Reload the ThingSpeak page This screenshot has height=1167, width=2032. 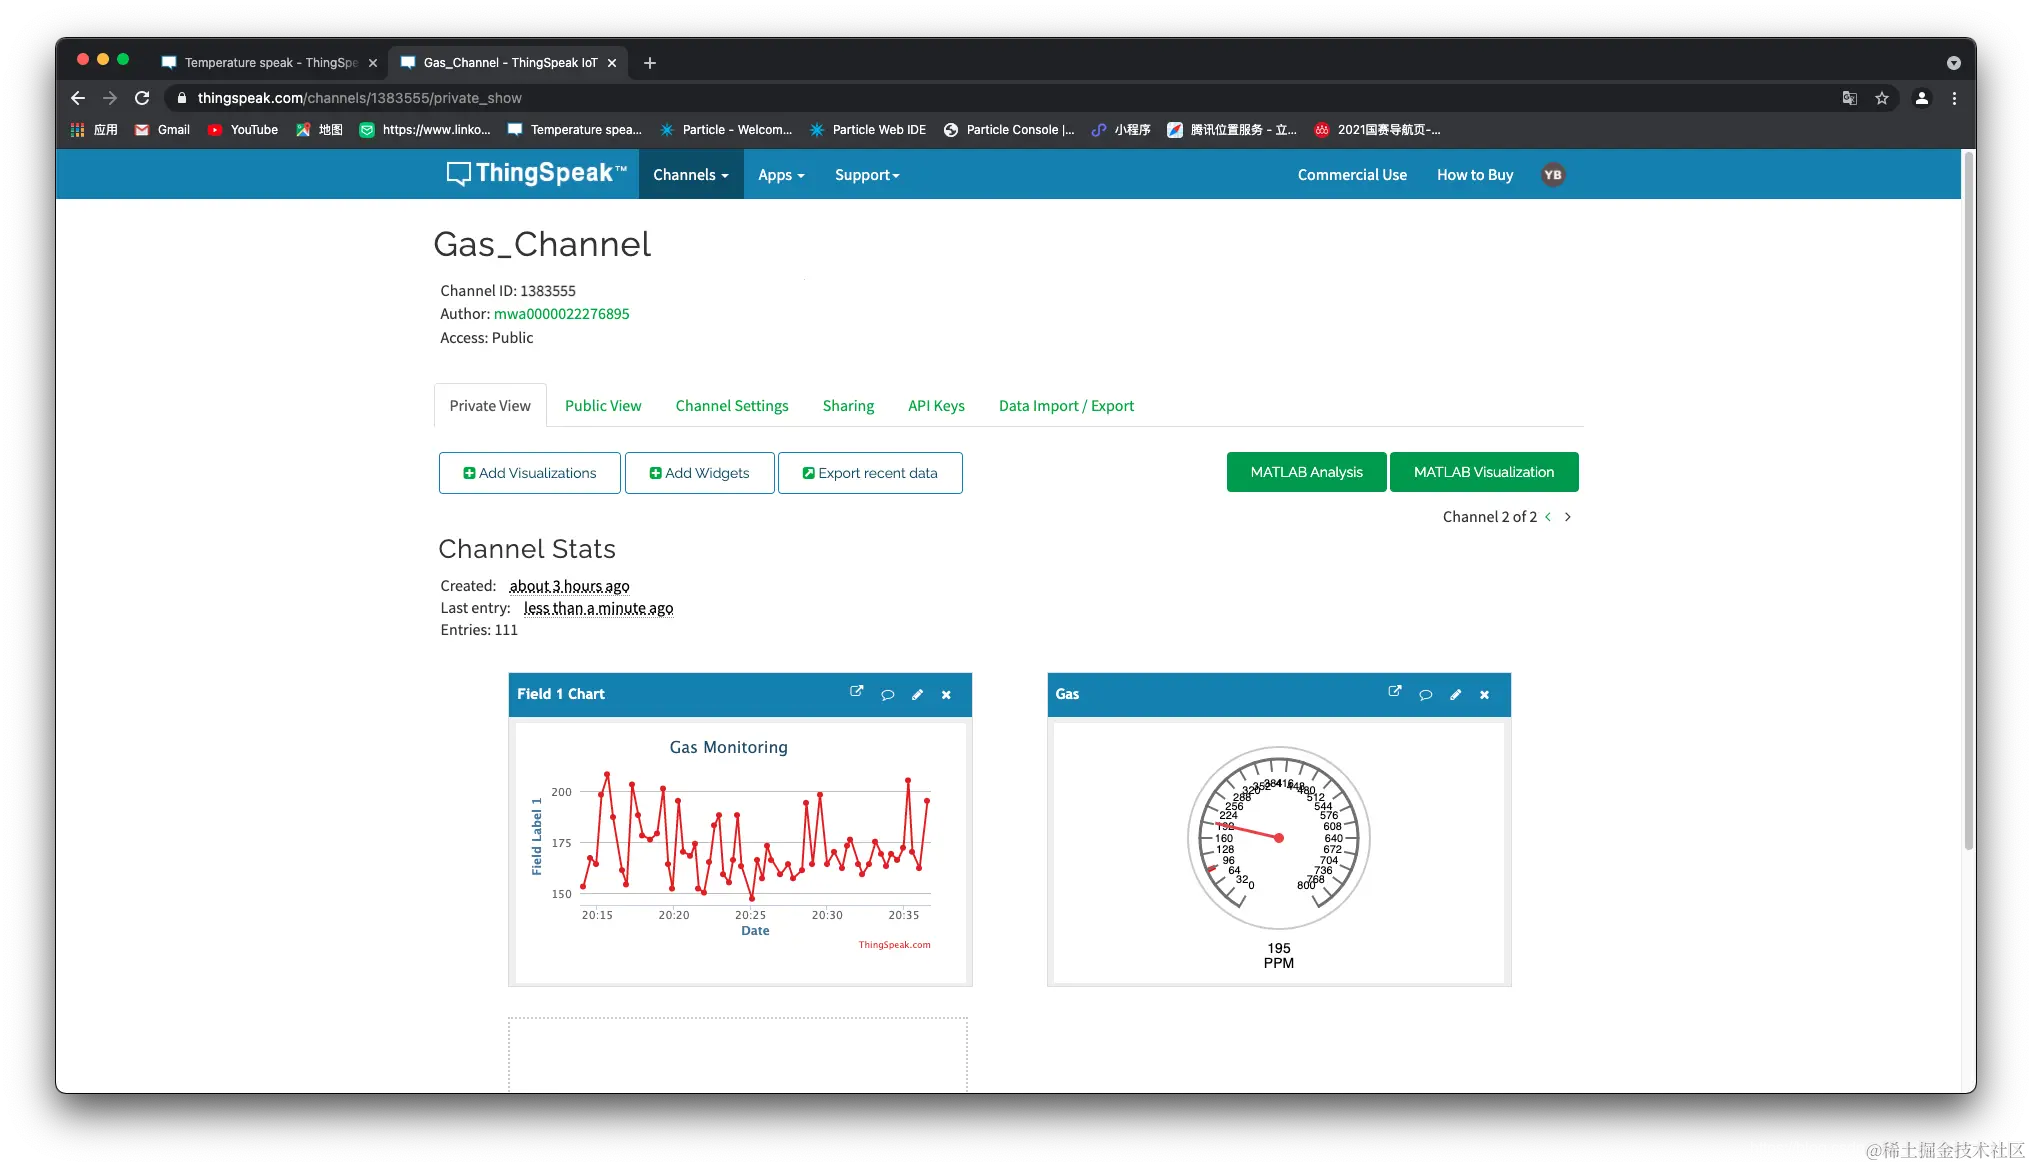142,98
